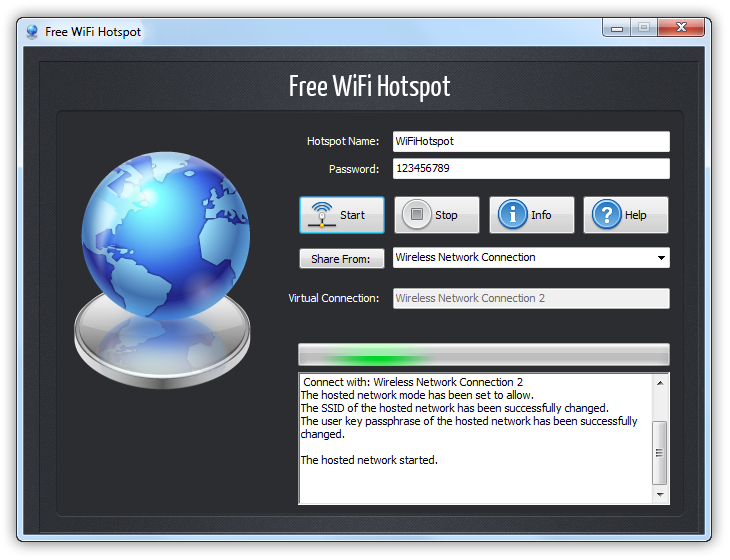730x560 pixels.
Task: Click the Free WiFi Hotspot title bar text
Action: [93, 31]
